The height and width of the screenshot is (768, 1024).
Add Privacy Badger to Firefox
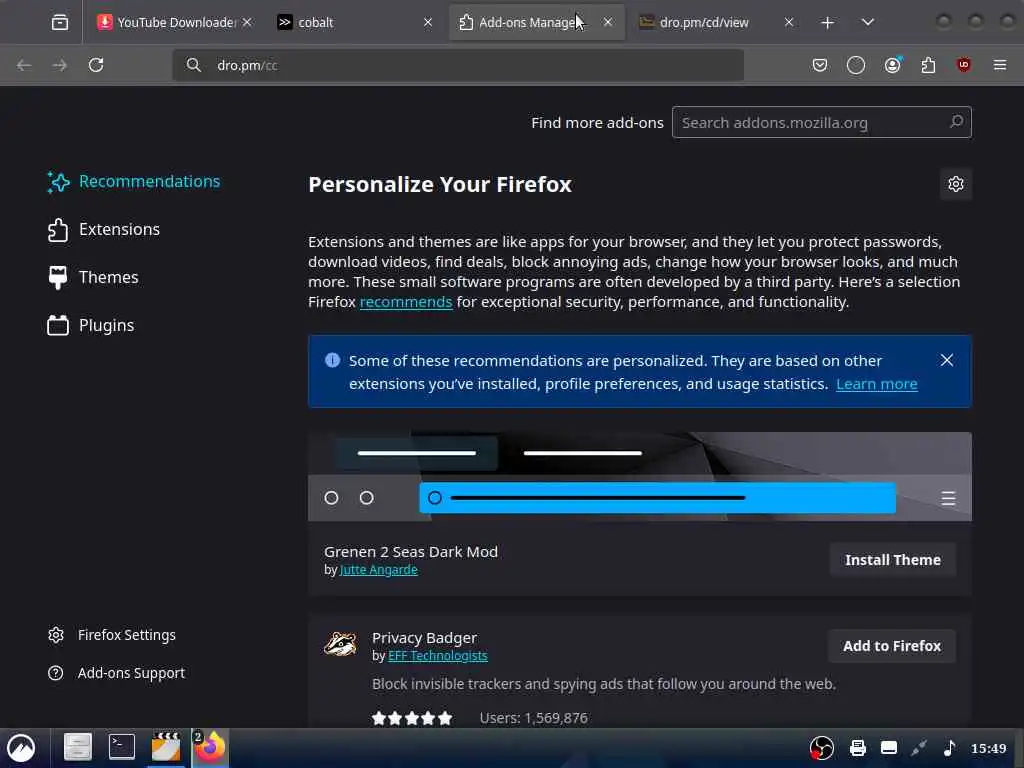tap(892, 646)
